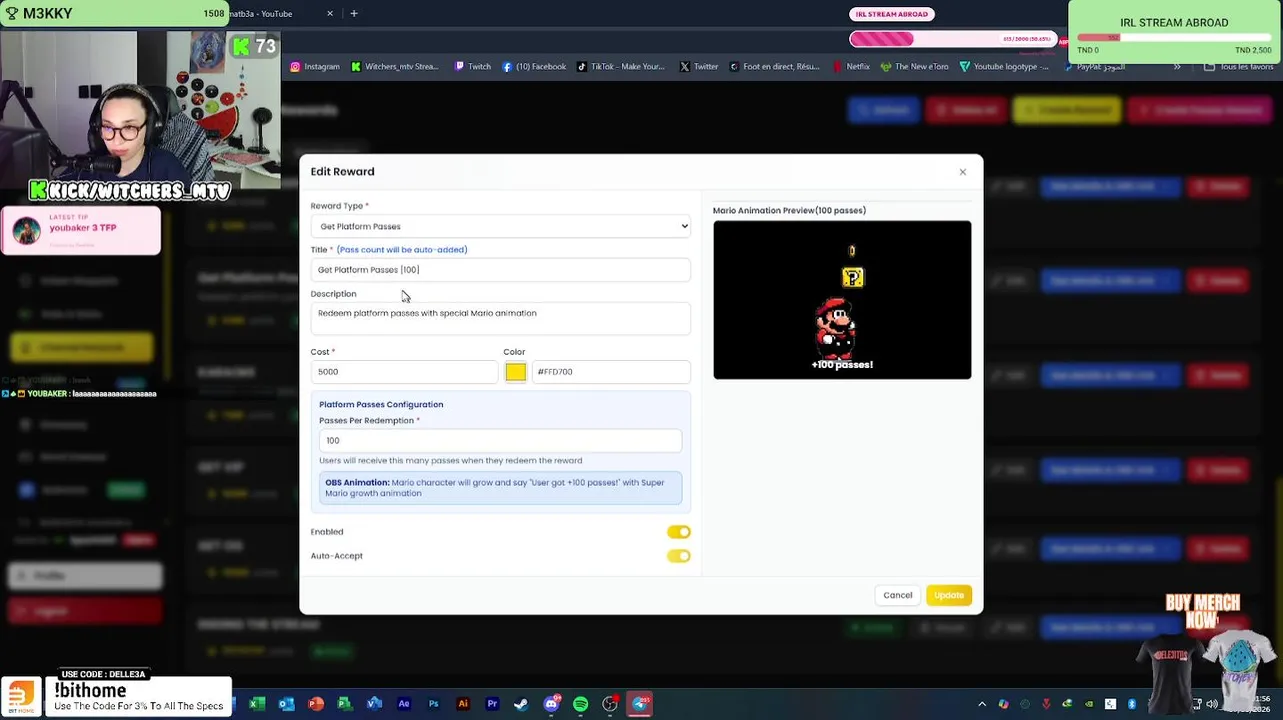This screenshot has width=1283, height=720.
Task: Click the Mario animation preview
Action: [842, 300]
